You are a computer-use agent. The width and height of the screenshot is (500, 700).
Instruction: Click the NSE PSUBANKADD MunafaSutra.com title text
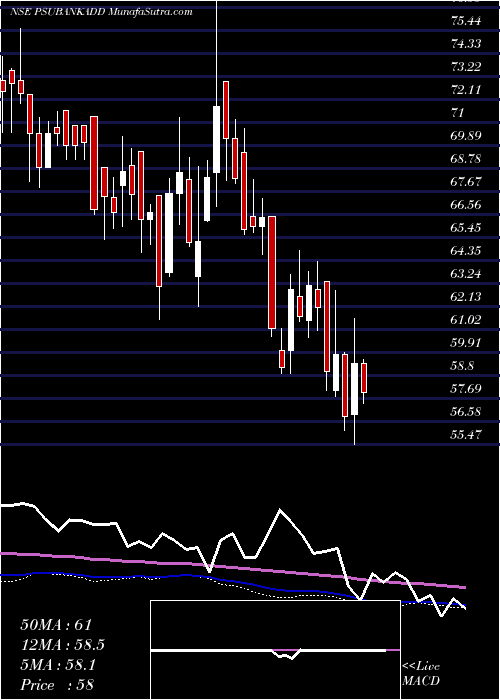point(101,12)
